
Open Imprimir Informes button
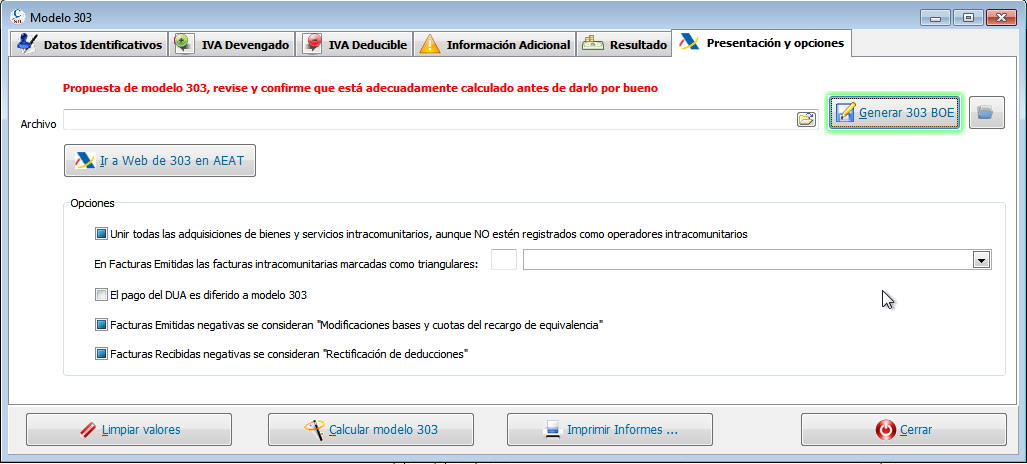[610, 430]
